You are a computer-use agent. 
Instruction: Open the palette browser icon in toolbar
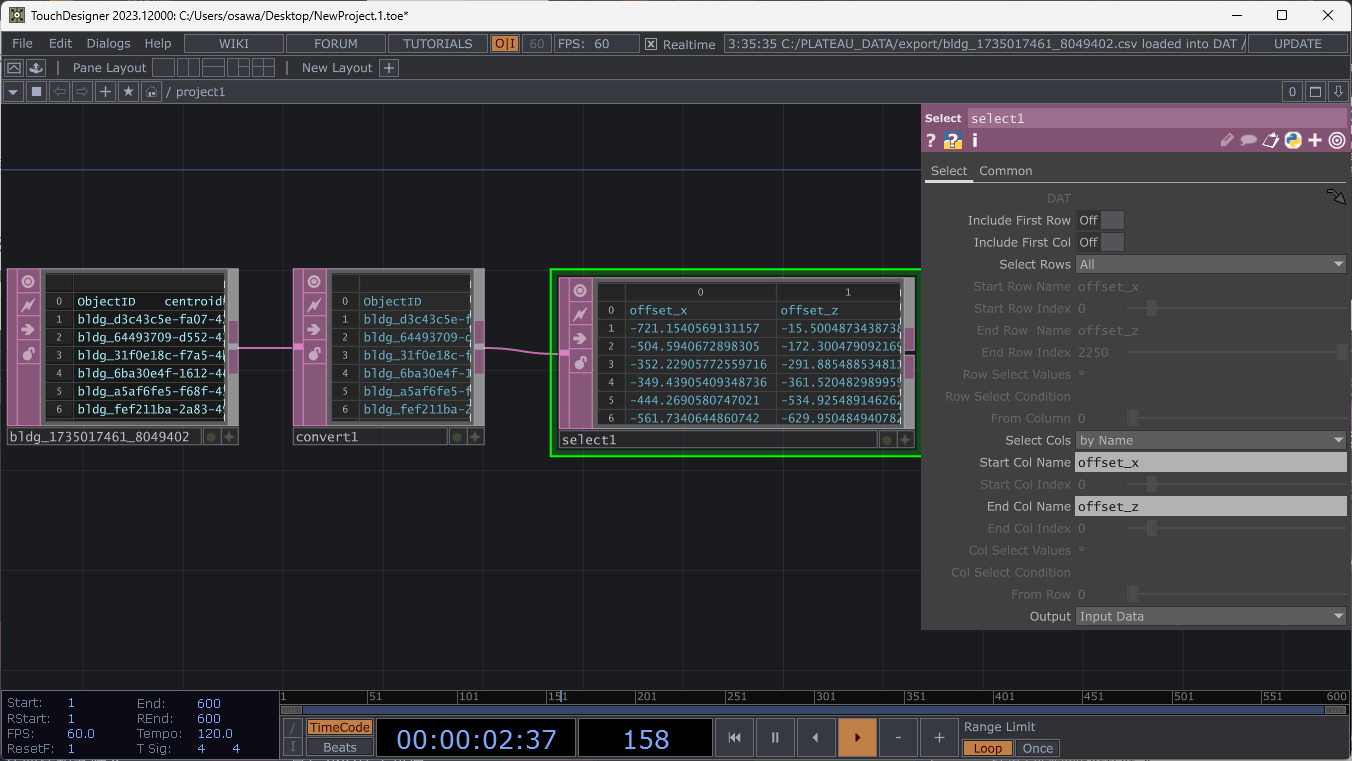(x=37, y=68)
